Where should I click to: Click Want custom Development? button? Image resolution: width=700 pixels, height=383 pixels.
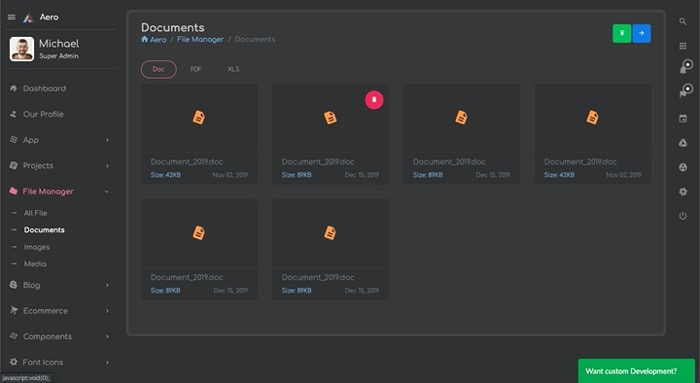[x=636, y=371]
